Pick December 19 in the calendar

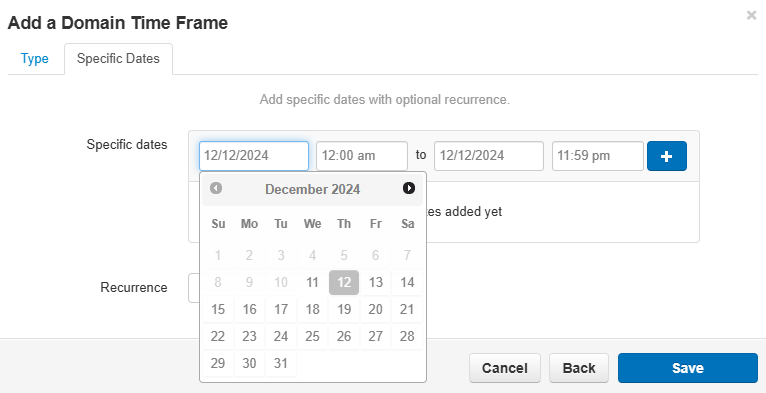click(344, 309)
